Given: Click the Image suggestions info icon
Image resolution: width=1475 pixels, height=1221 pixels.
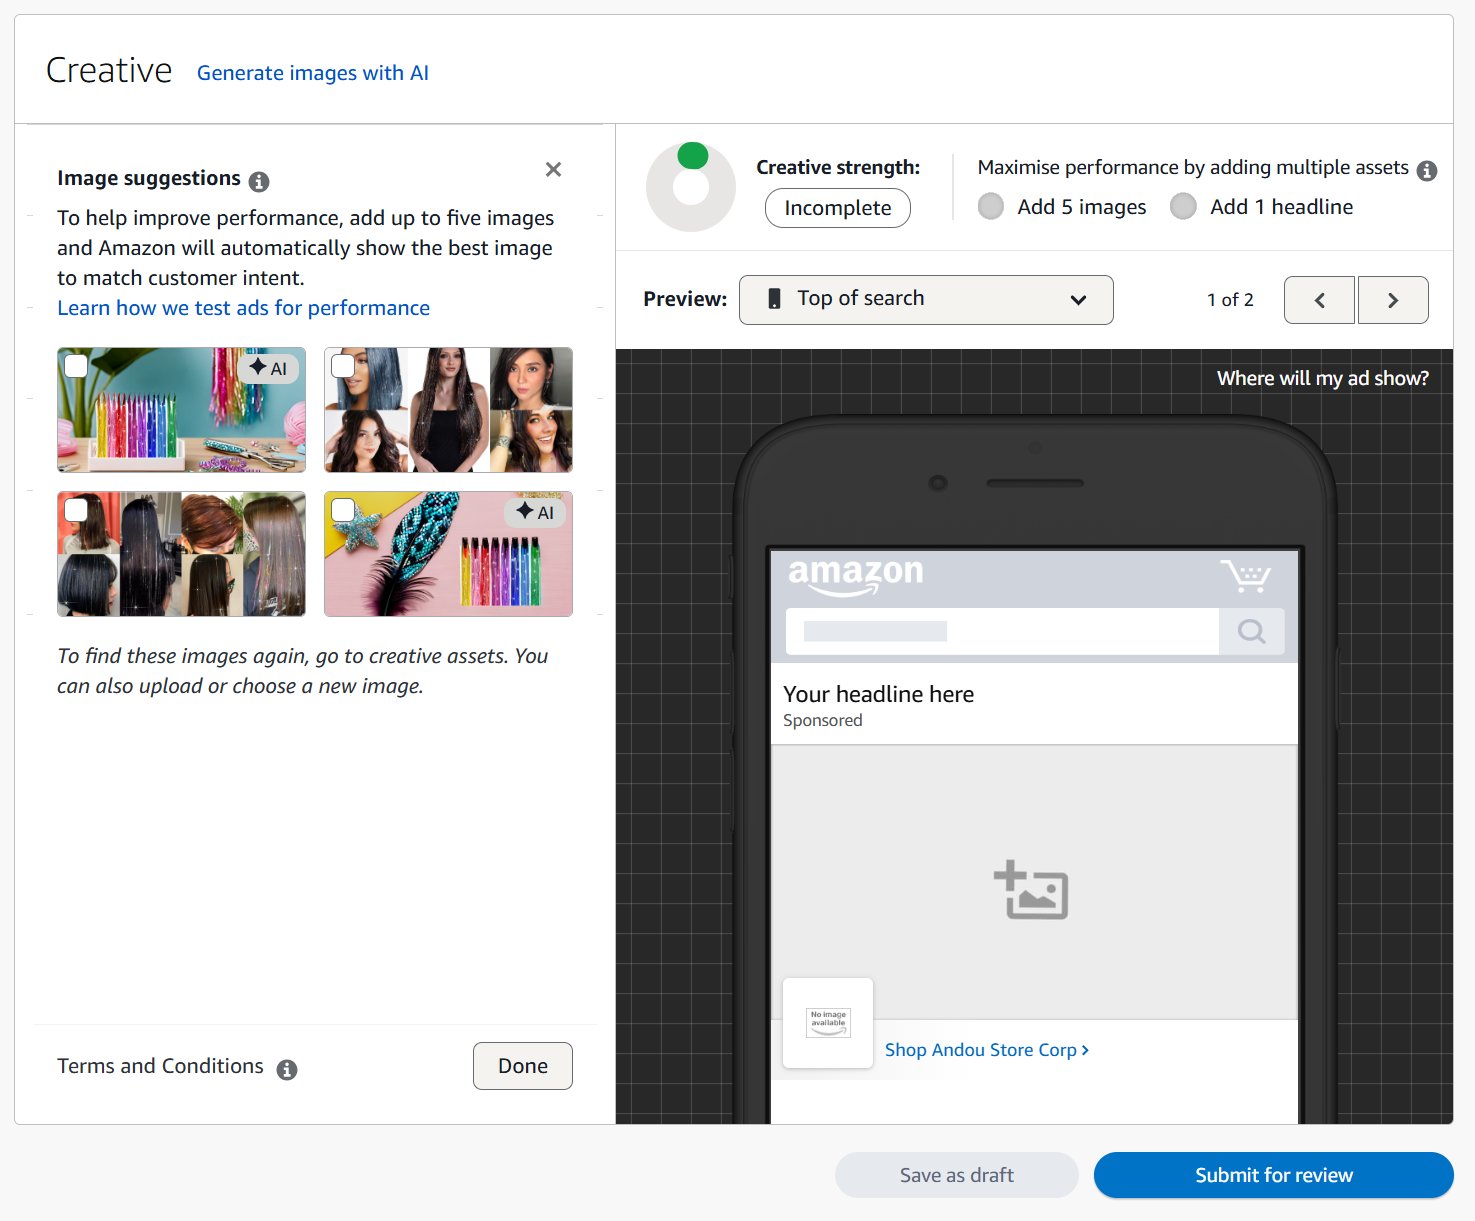Looking at the screenshot, I should coord(259,181).
